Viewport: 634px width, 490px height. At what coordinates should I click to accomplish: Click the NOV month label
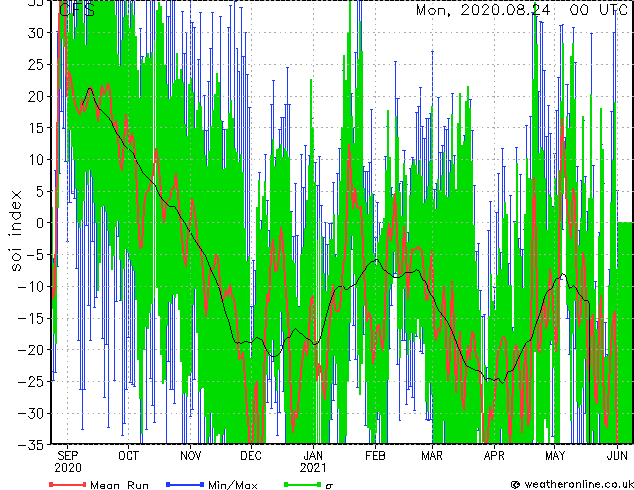[x=190, y=456]
